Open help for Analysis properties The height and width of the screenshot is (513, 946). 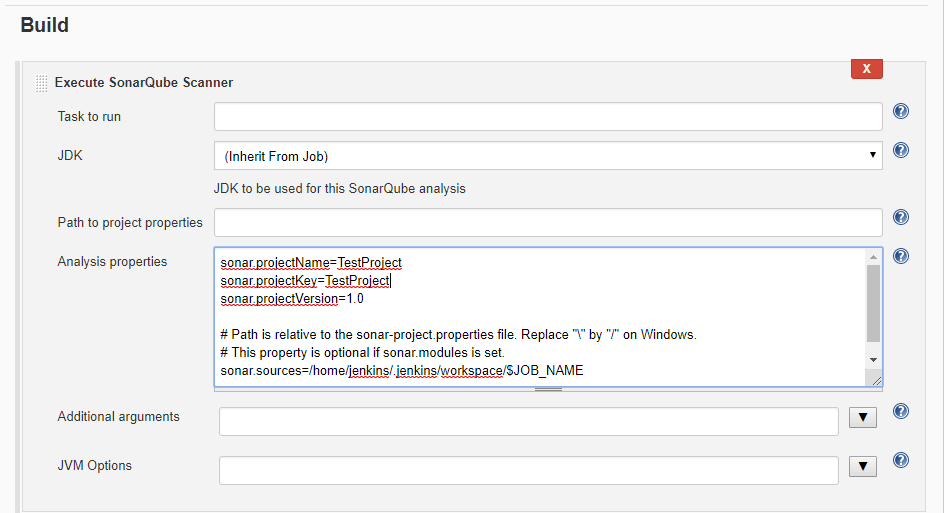[x=901, y=256]
